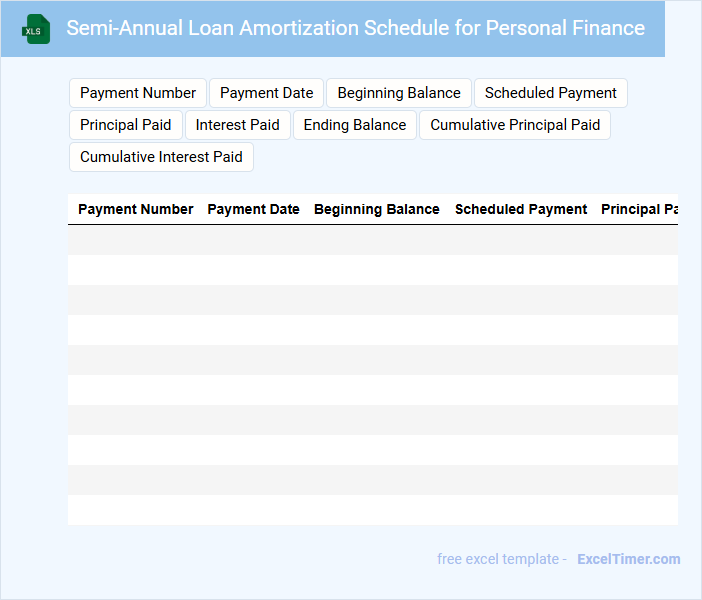The image size is (702, 600).
Task: Click the Principal Paid tag
Action: click(126, 125)
